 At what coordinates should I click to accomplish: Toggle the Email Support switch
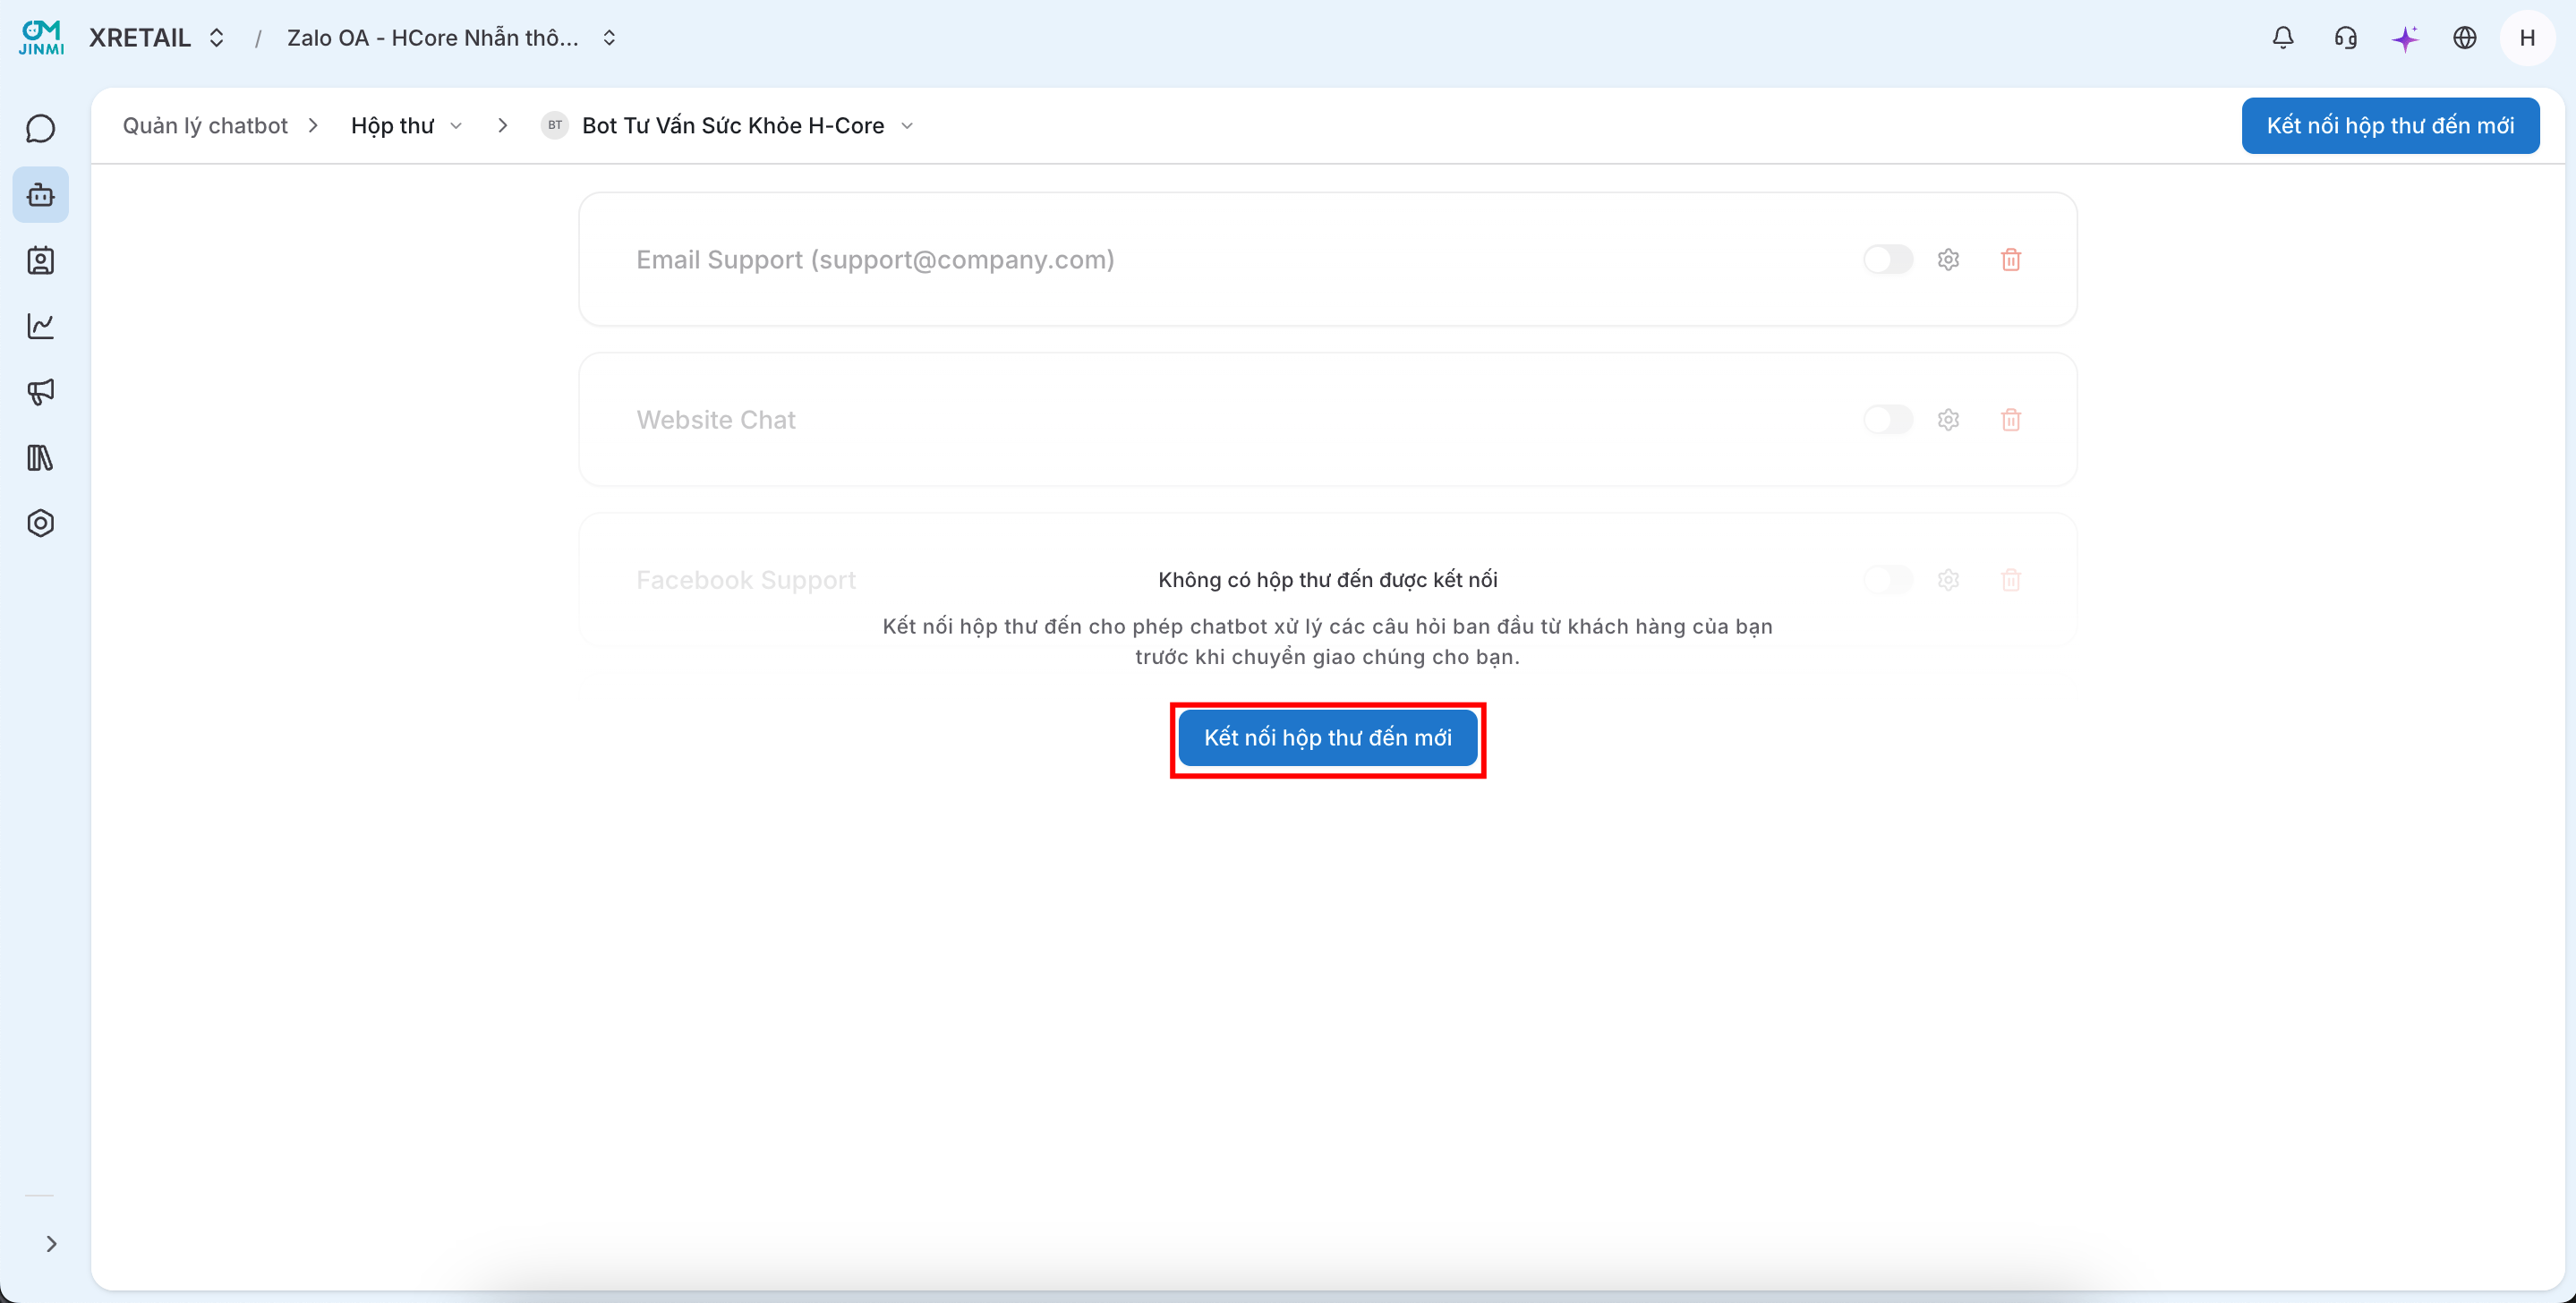(x=1887, y=260)
